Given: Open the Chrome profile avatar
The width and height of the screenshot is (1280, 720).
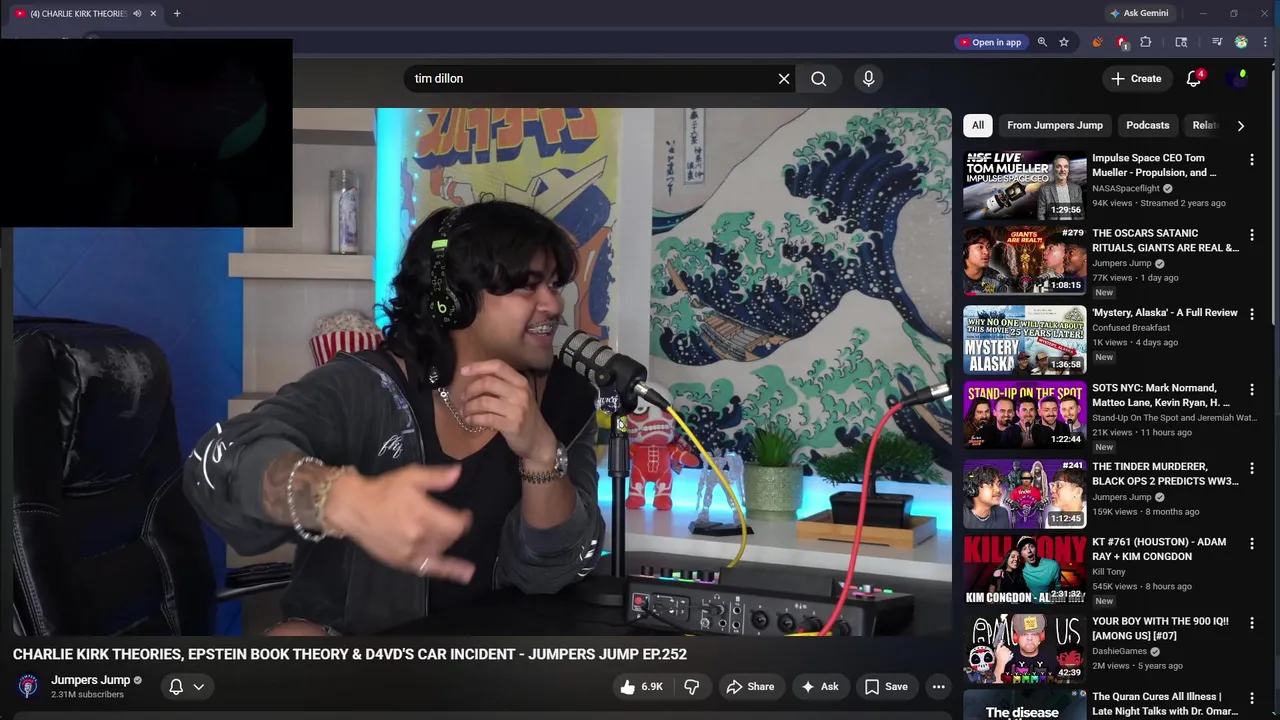Looking at the screenshot, I should (x=1241, y=42).
